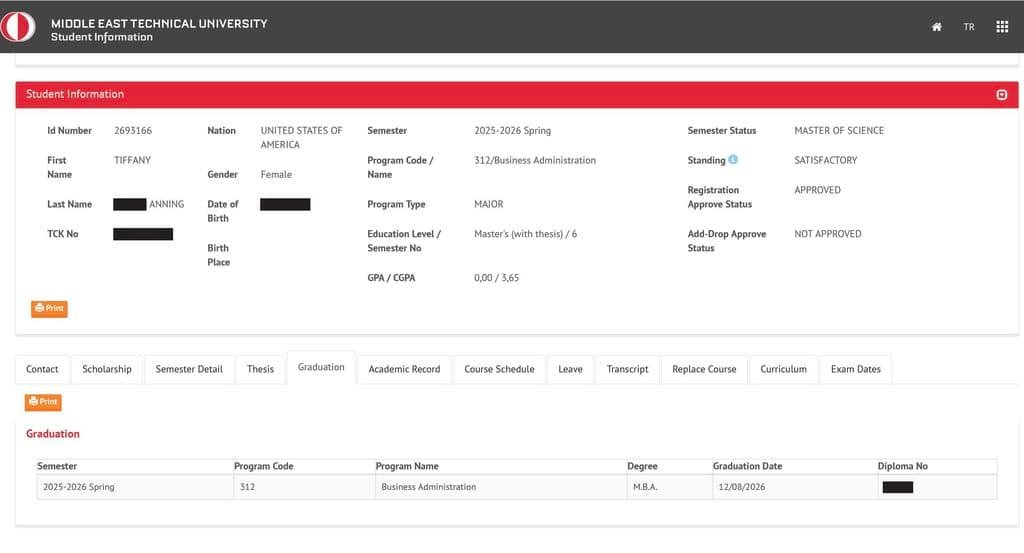Click the gender value Female

[x=276, y=174]
